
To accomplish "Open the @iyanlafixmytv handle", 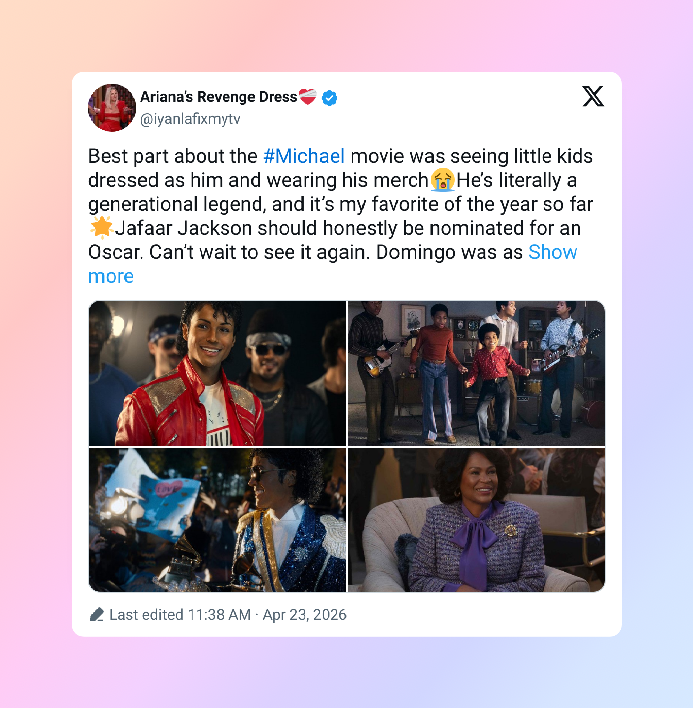I will click(x=190, y=119).
